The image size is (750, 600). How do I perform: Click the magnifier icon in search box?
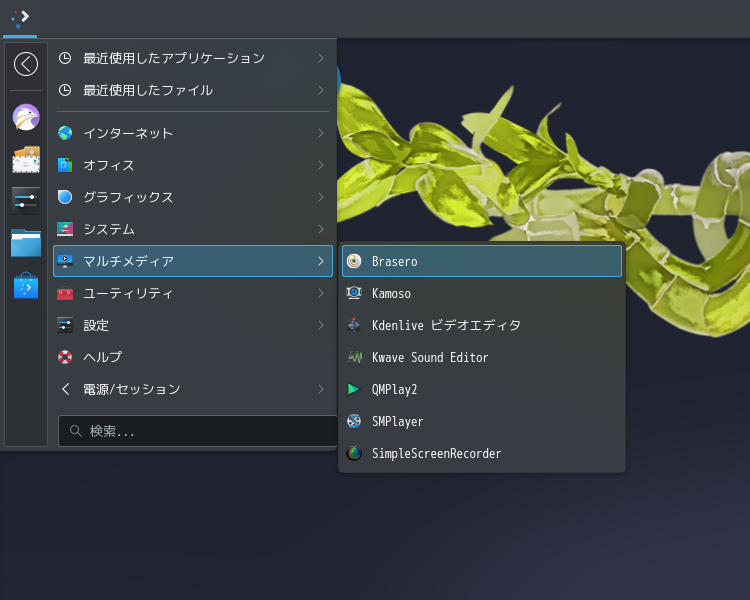pos(76,431)
